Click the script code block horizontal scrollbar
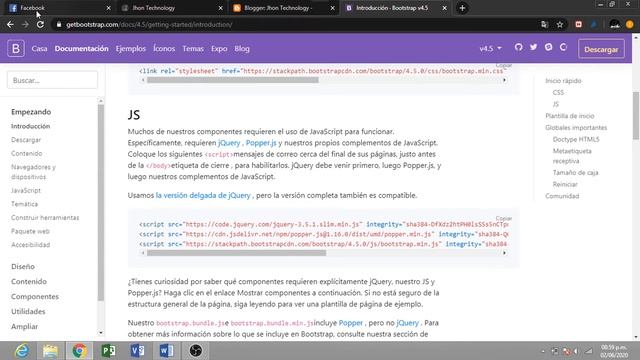The width and height of the screenshot is (640, 360). point(236,253)
